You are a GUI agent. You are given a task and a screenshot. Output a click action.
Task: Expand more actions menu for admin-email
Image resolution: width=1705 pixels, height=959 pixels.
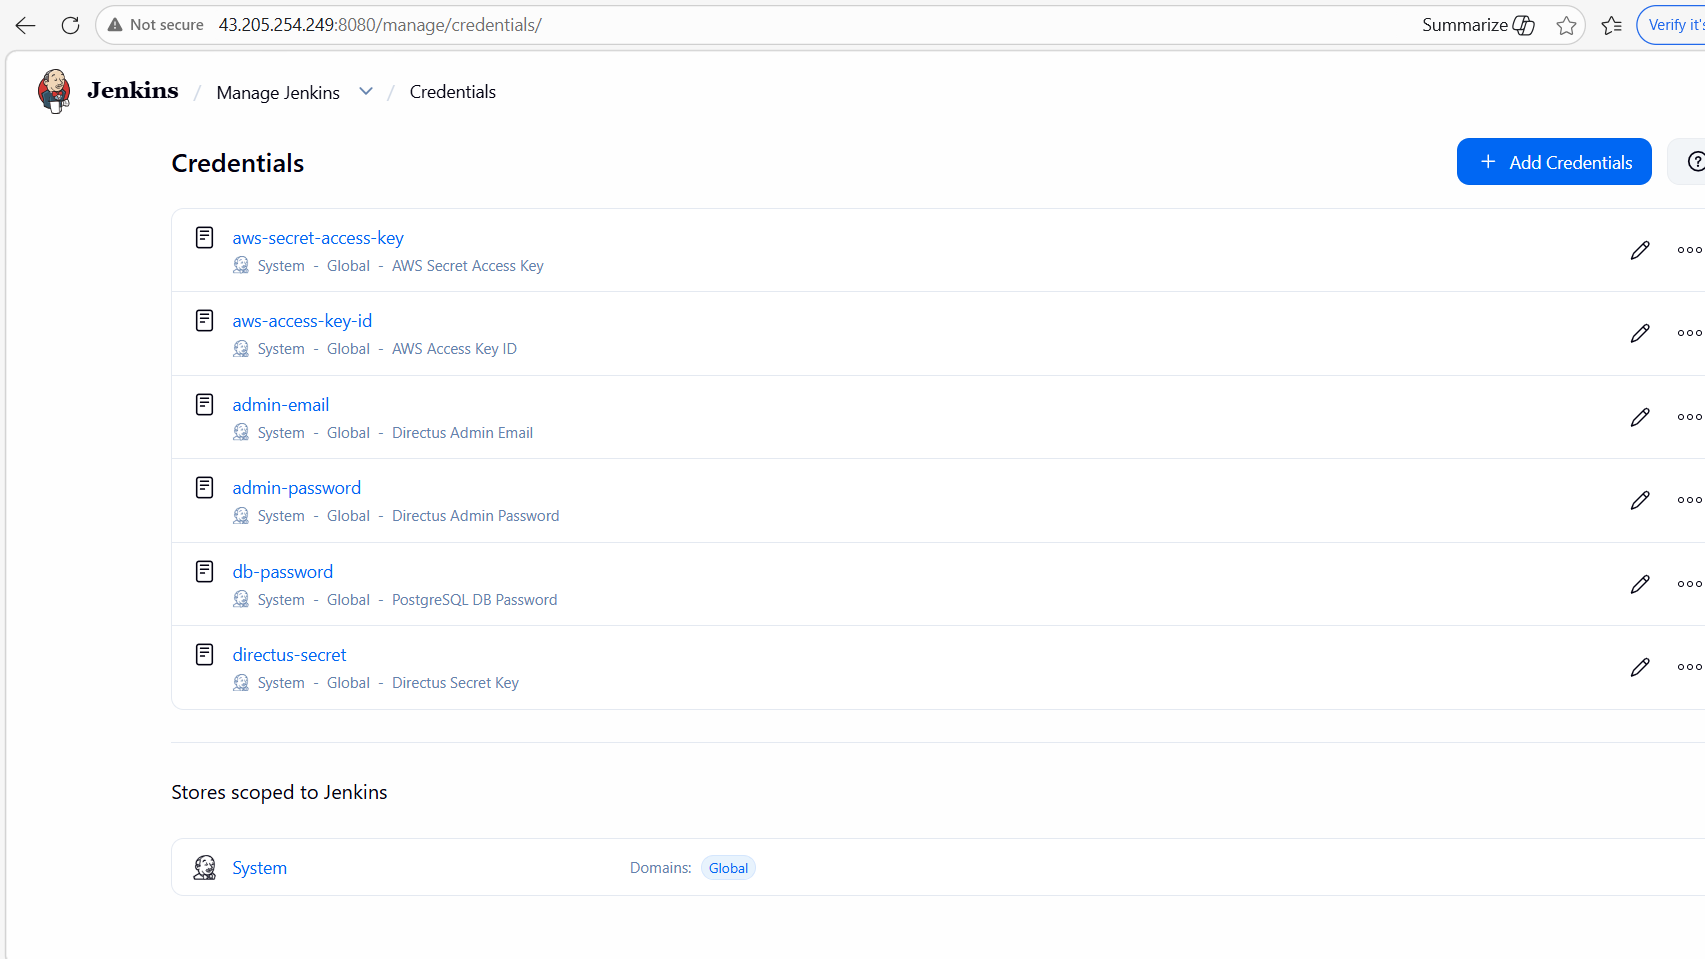[x=1689, y=417]
